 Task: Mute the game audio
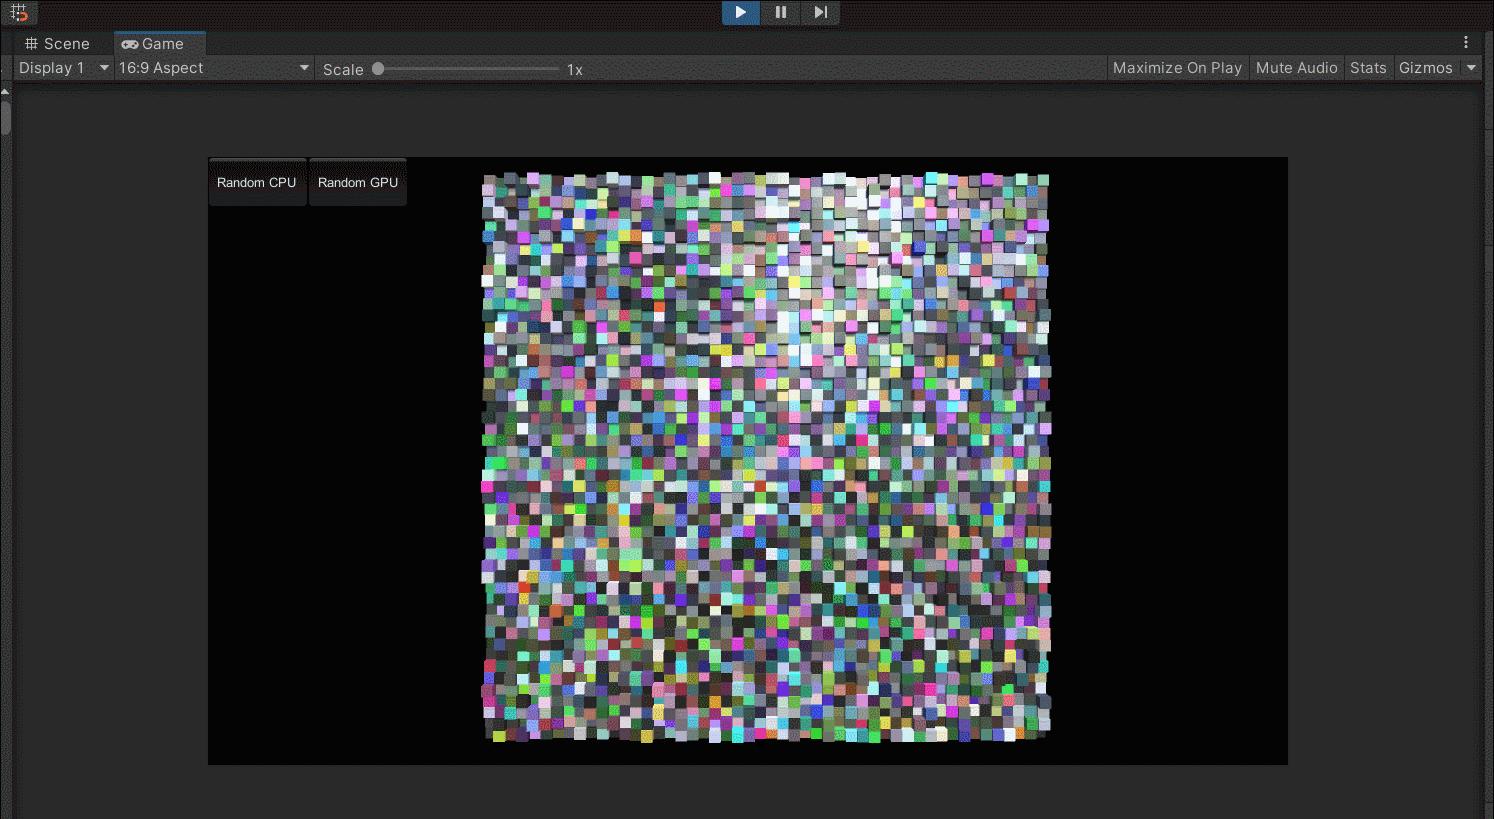1296,67
